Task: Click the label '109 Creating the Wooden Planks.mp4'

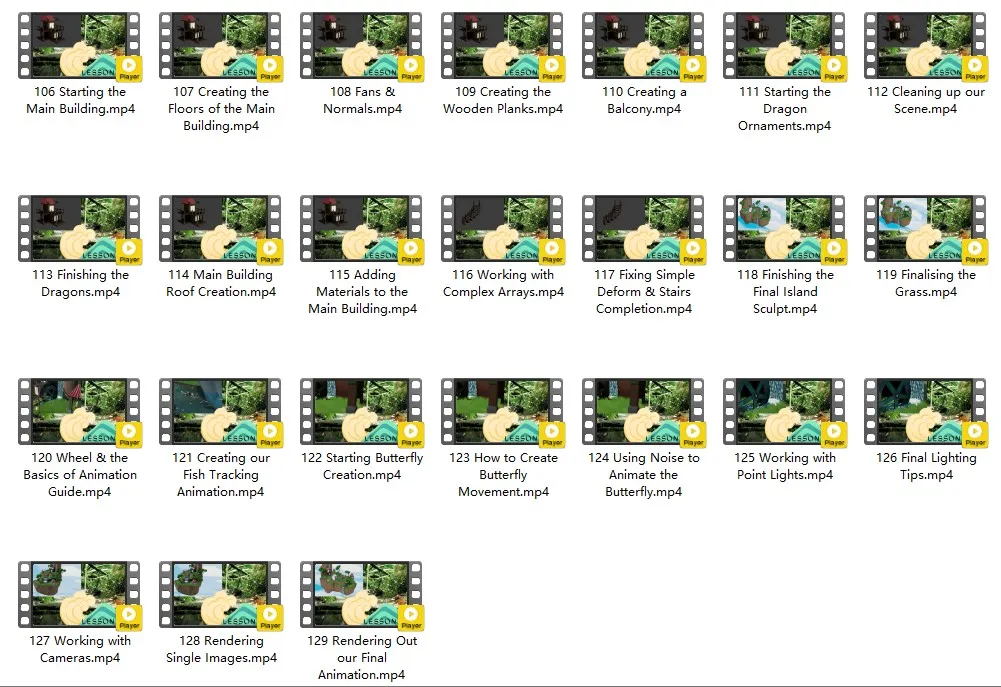Action: click(x=503, y=100)
